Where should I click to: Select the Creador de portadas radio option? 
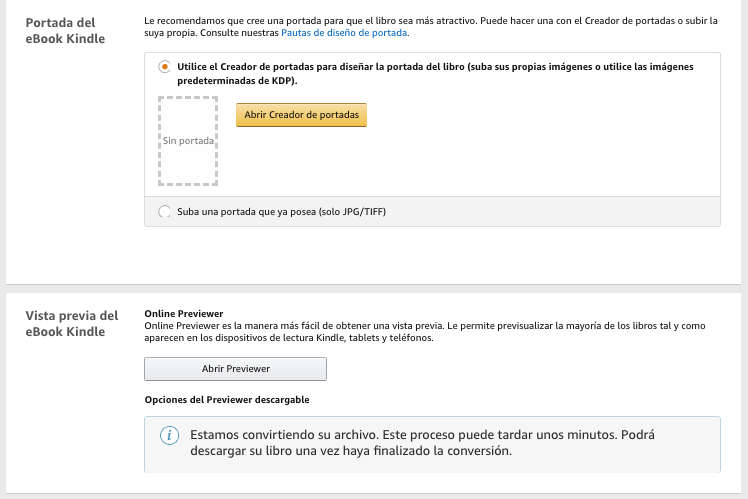[x=164, y=67]
